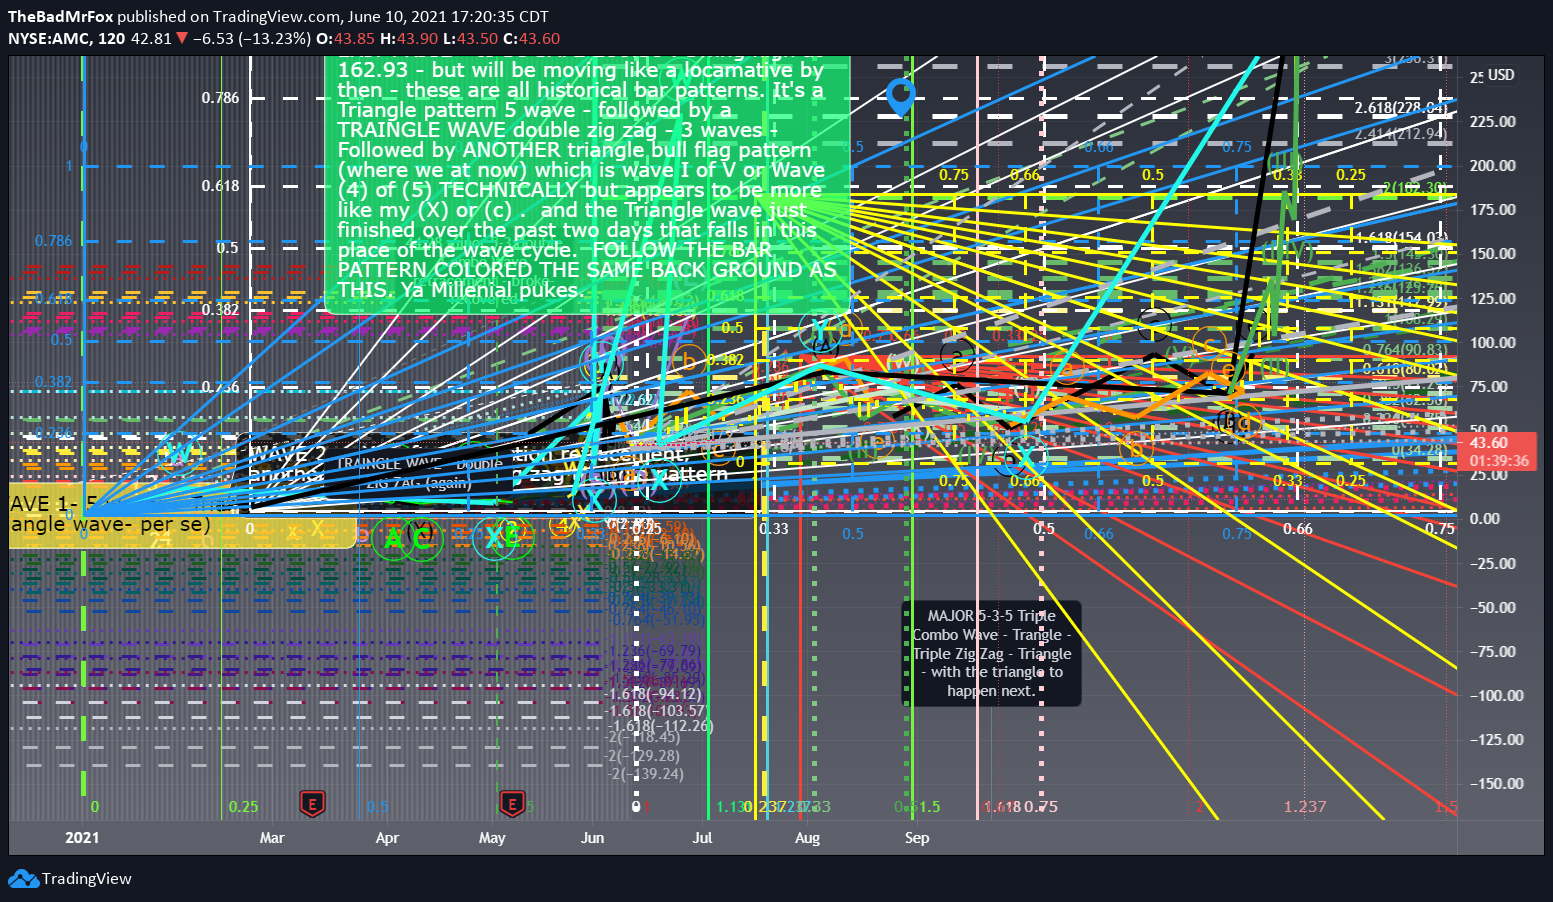The width and height of the screenshot is (1553, 902).
Task: Open the earnings E marker before April
Action: (312, 804)
